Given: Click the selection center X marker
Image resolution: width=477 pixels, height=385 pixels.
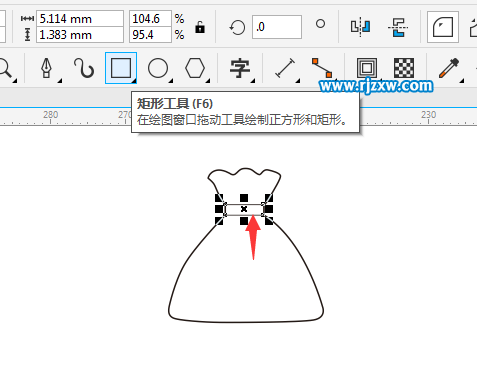Looking at the screenshot, I should (244, 209).
